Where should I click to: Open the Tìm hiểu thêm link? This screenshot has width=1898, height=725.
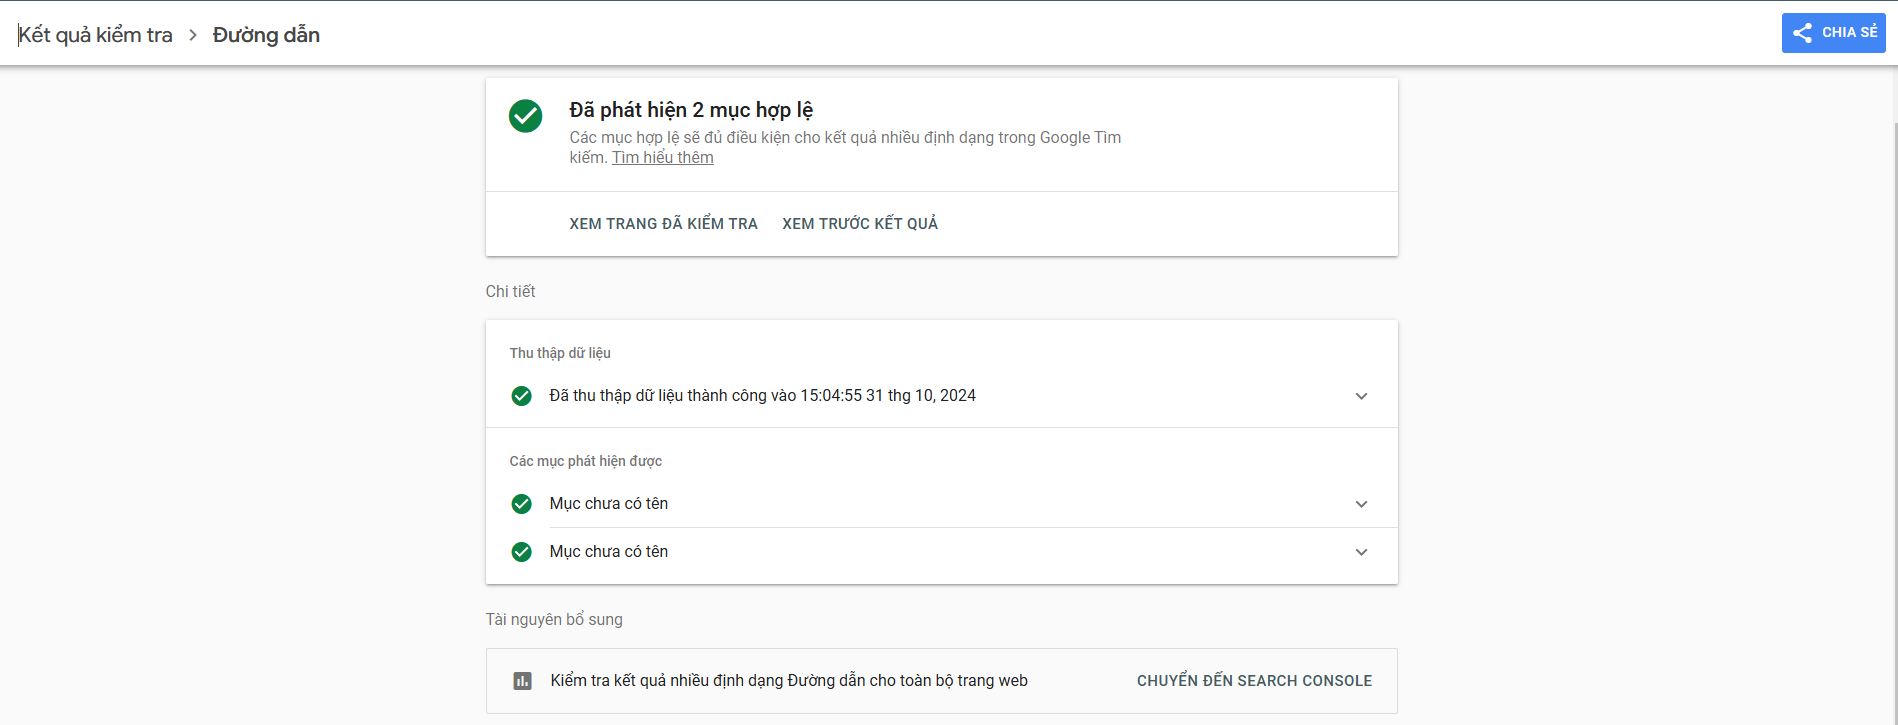tap(663, 158)
